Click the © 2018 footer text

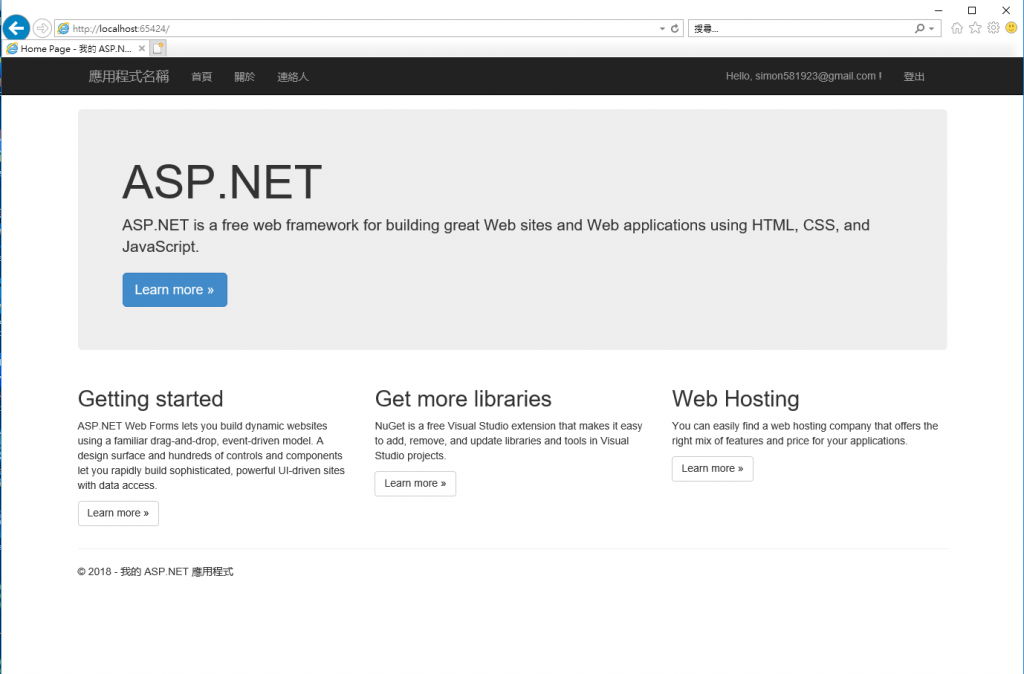(x=155, y=571)
